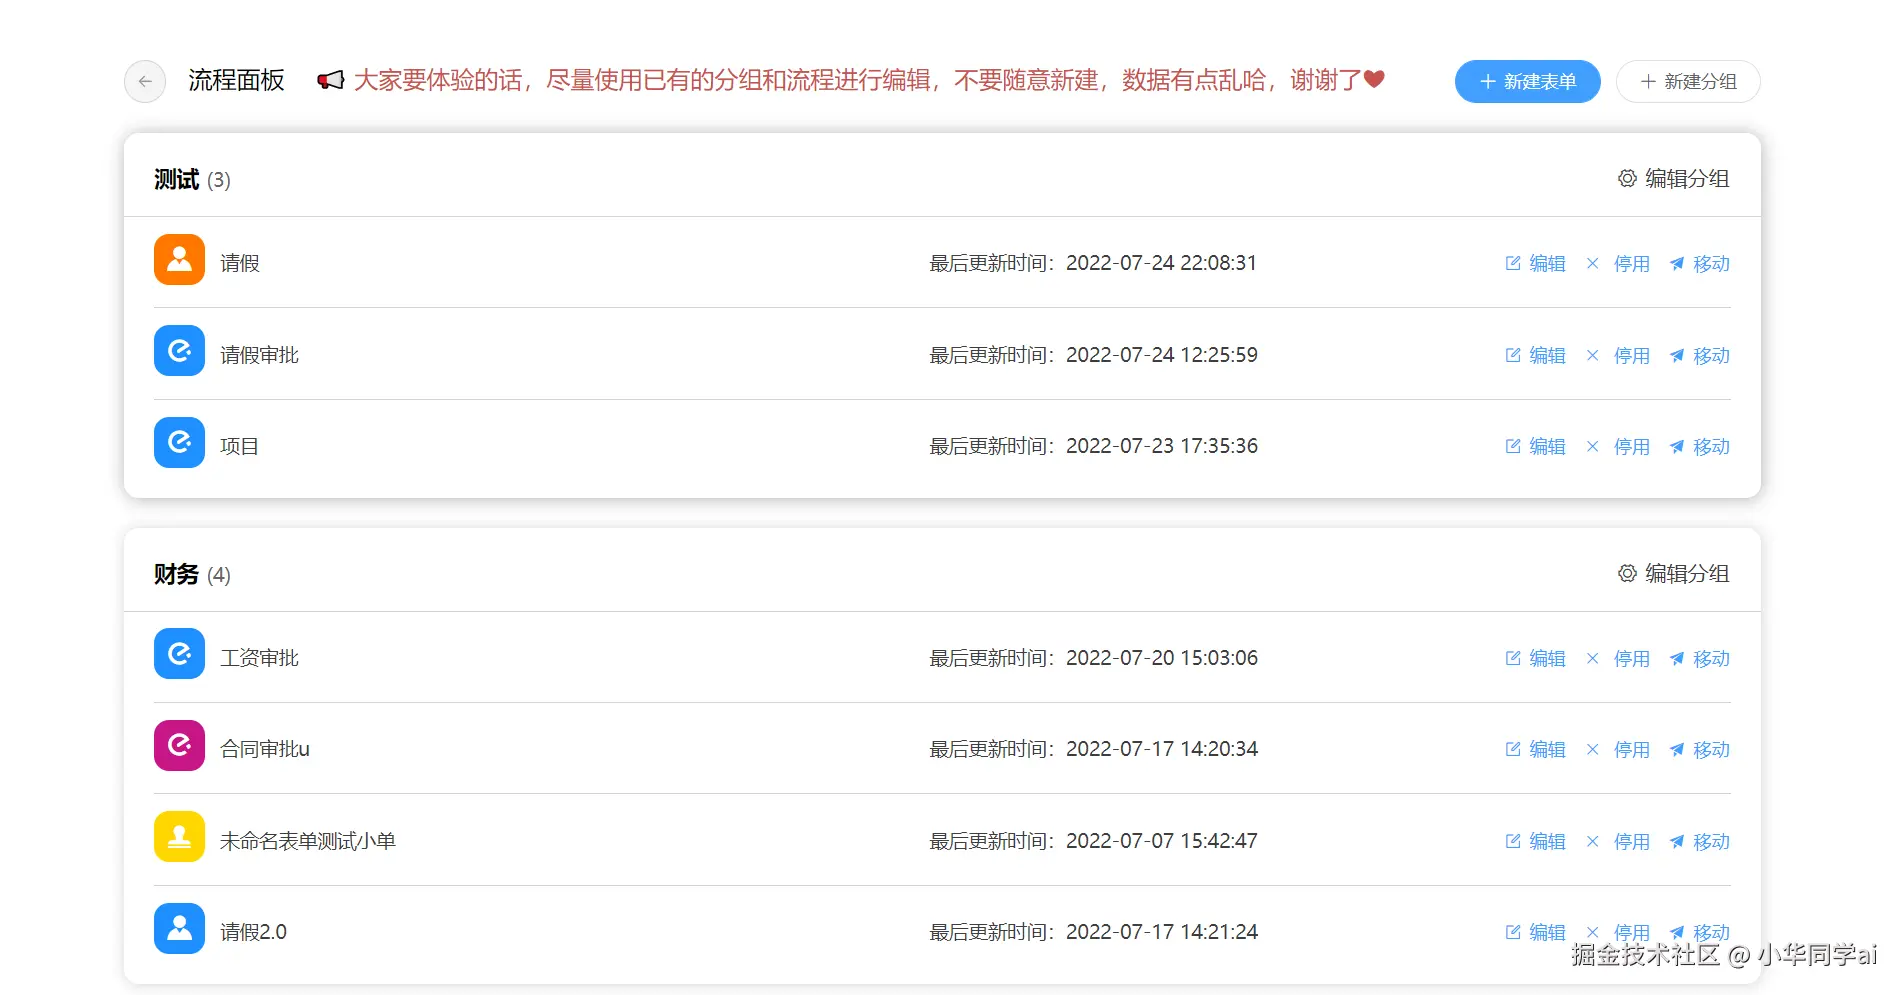This screenshot has width=1904, height=995.
Task: Click the magenta 合同审批u process icon
Action: 179,746
